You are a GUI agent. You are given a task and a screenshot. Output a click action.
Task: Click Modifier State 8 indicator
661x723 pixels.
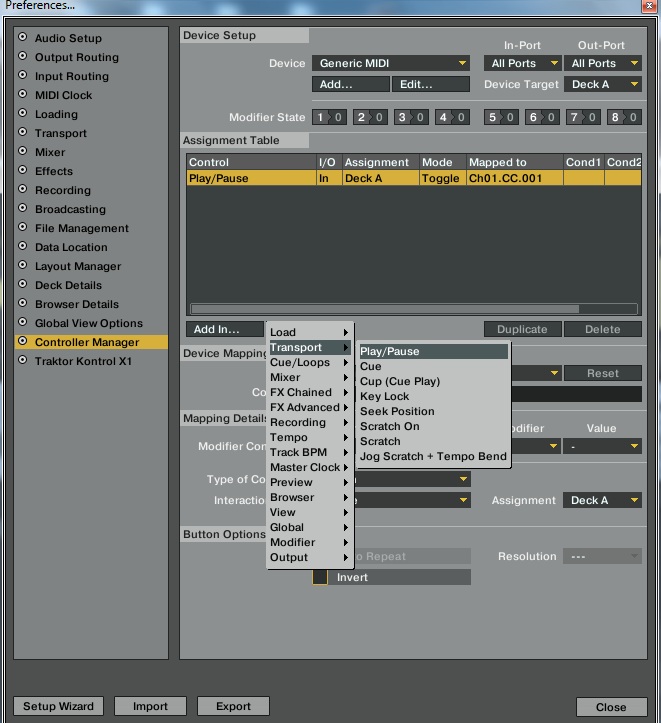click(x=624, y=117)
